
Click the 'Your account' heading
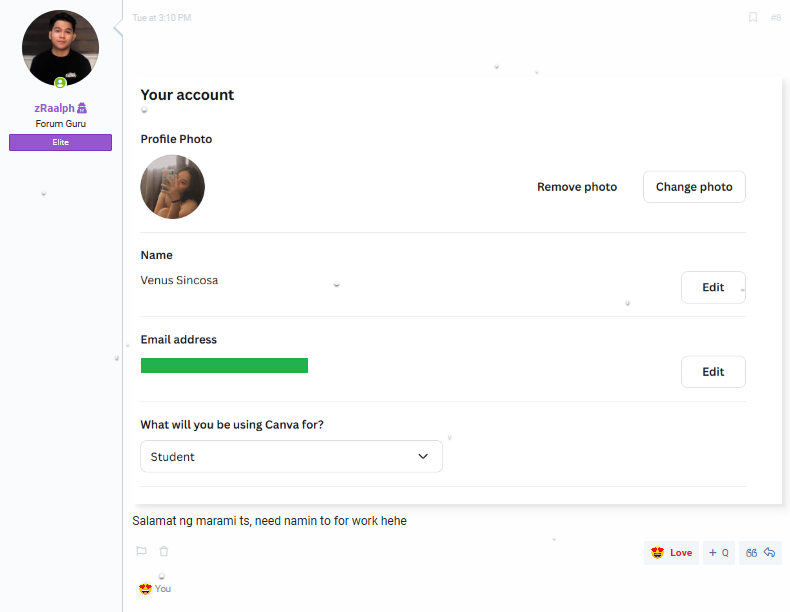[x=187, y=95]
